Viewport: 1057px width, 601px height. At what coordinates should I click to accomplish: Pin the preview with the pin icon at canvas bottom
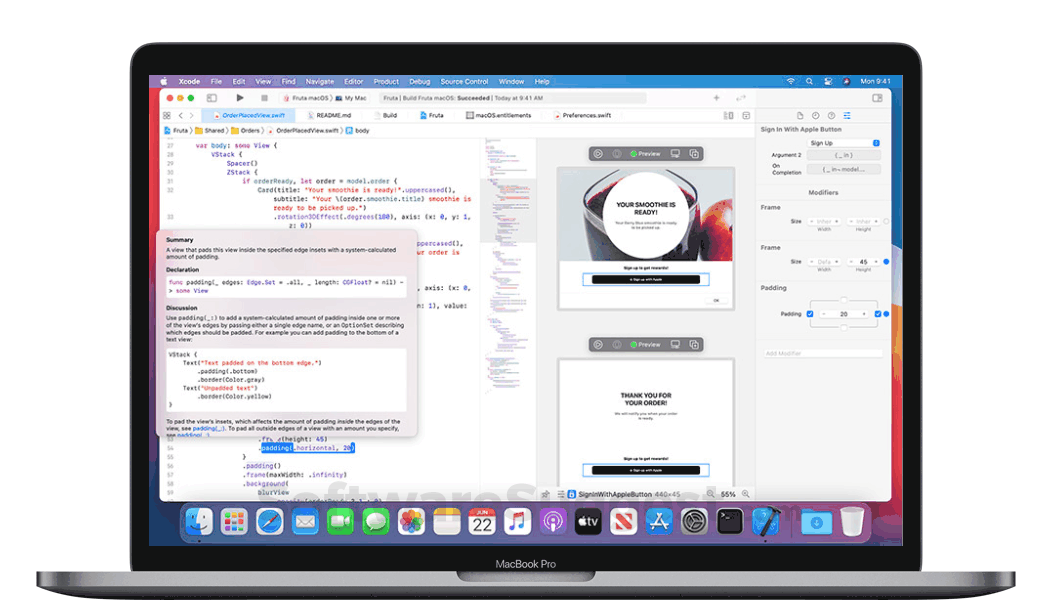click(545, 494)
